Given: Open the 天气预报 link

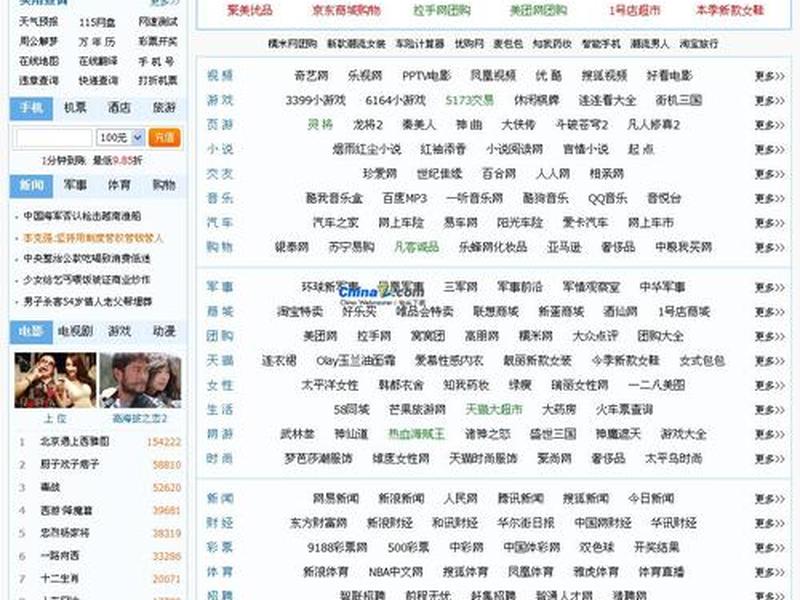Looking at the screenshot, I should coord(38,21).
